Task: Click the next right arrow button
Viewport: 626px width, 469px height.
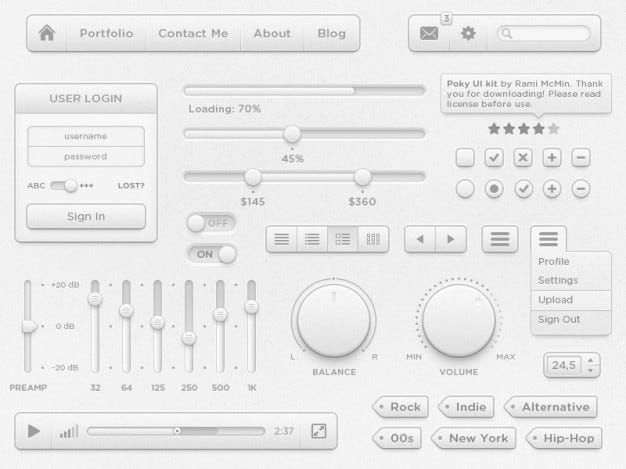Action: coord(451,239)
